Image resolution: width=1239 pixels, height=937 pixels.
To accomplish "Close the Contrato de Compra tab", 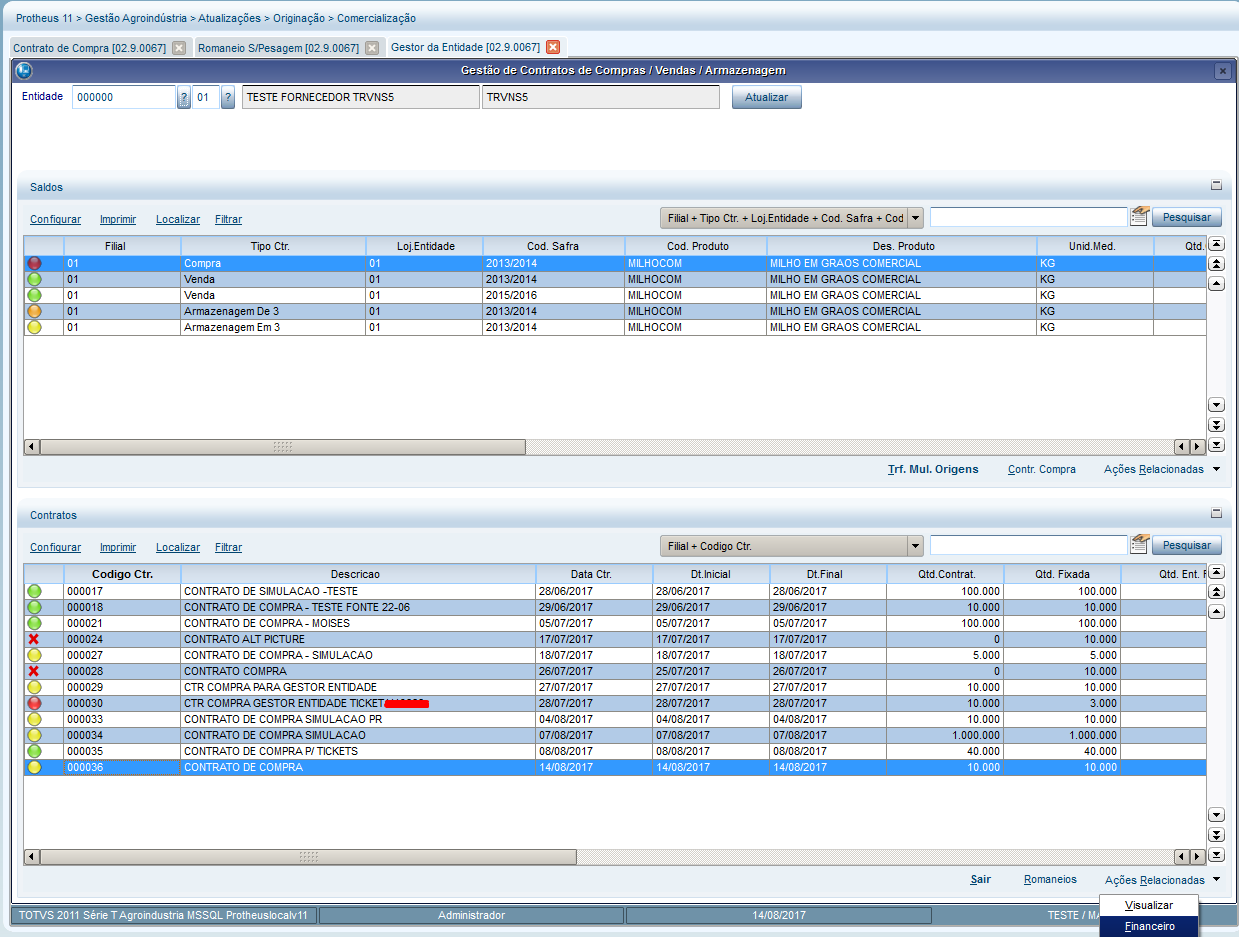I will point(178,47).
